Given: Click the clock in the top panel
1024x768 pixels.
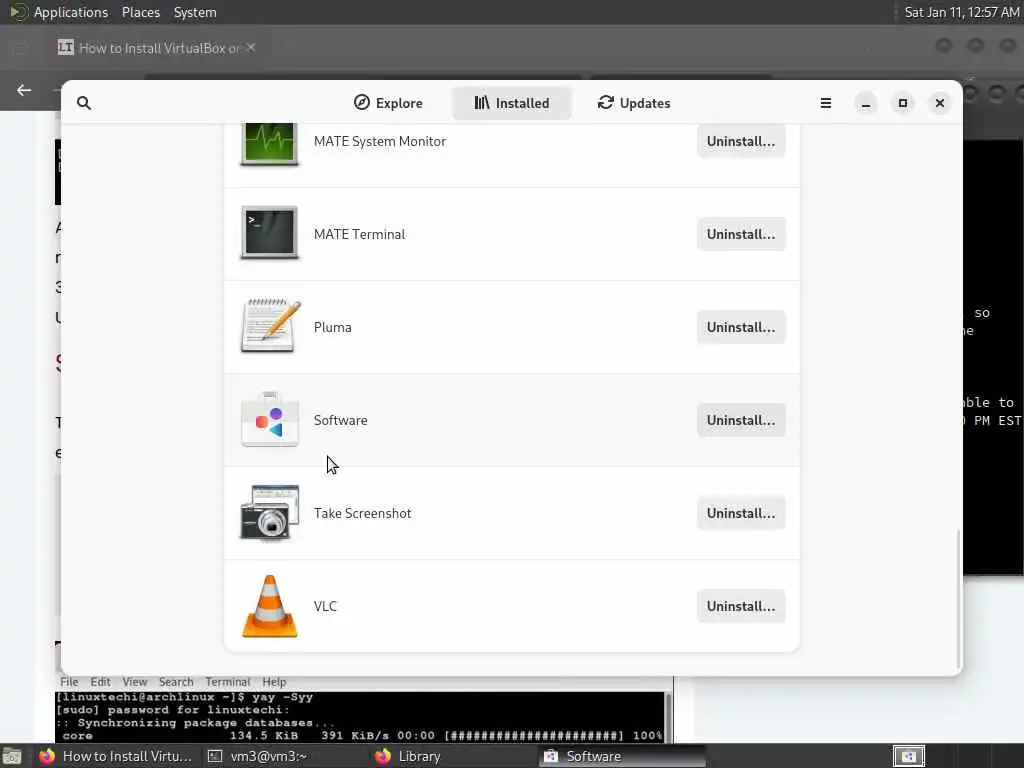Looking at the screenshot, I should pos(961,12).
